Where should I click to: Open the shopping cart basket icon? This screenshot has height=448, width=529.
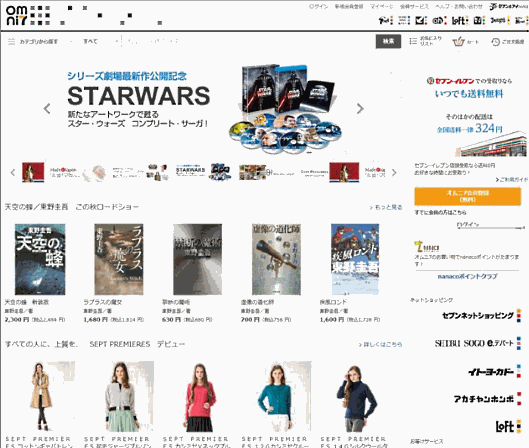(458, 41)
